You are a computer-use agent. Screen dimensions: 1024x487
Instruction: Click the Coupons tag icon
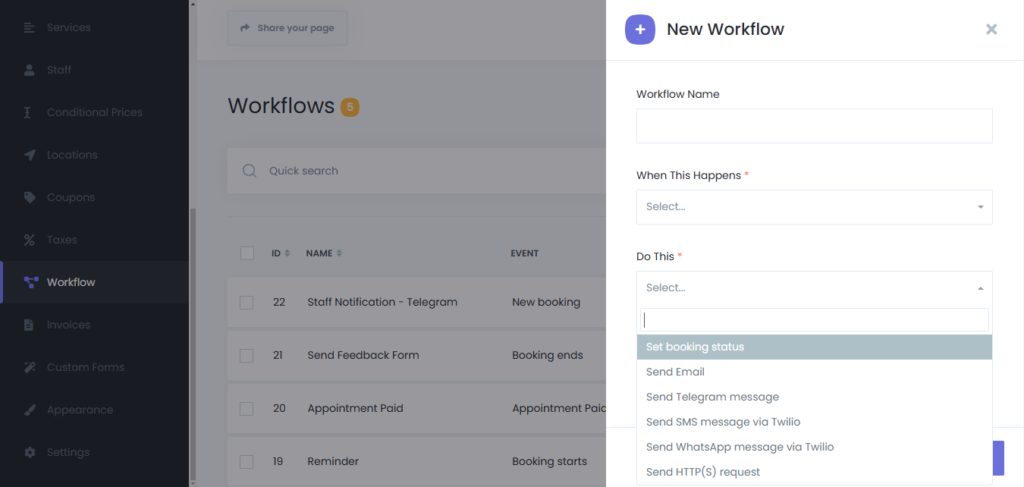click(29, 197)
